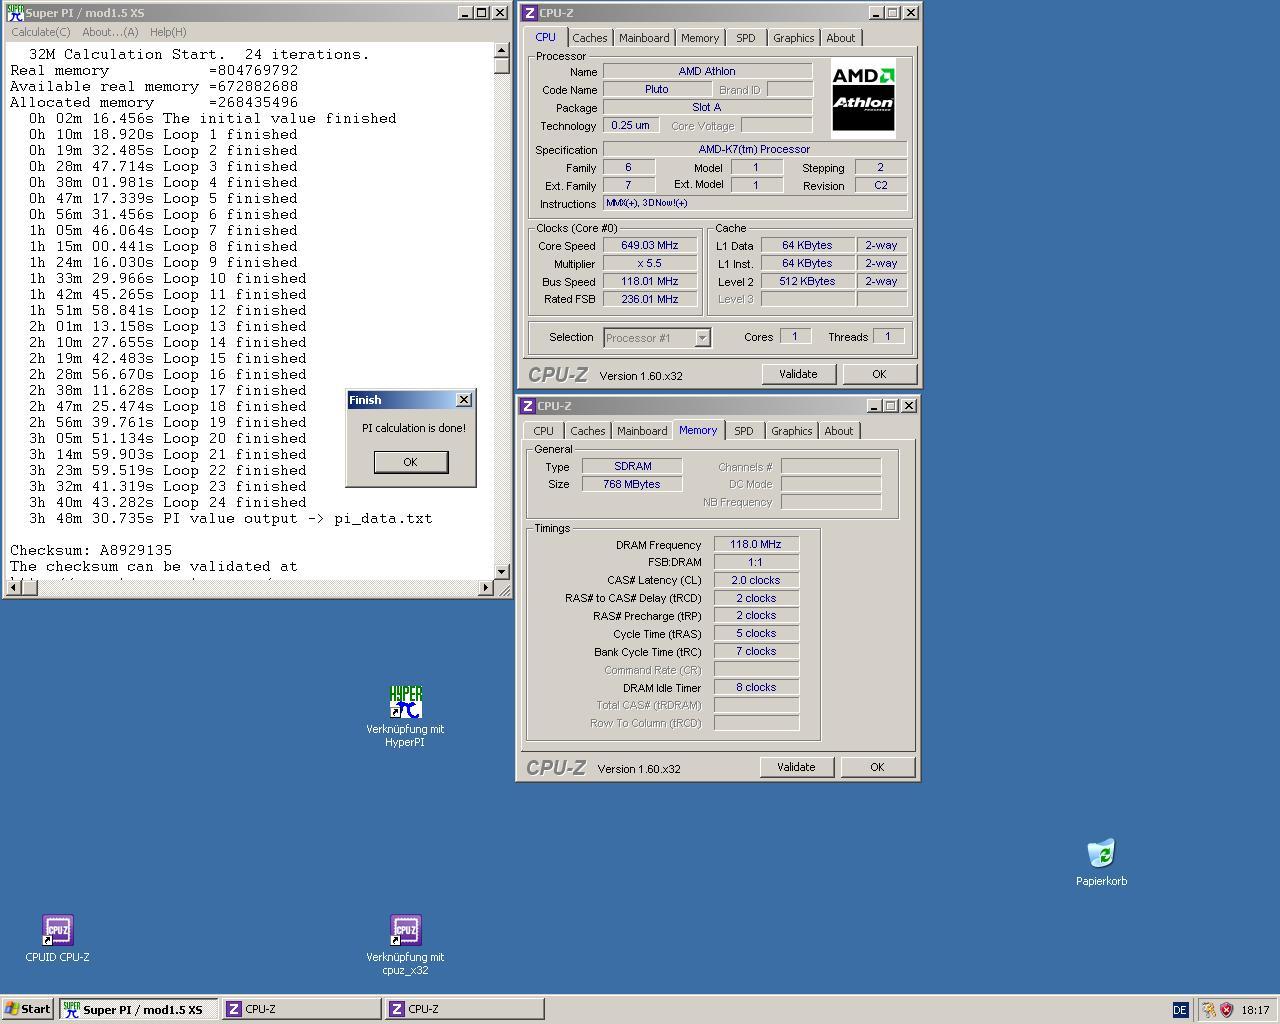Select the Mainboard tab in upper CPU-Z
The image size is (1280, 1024).
coord(644,38)
